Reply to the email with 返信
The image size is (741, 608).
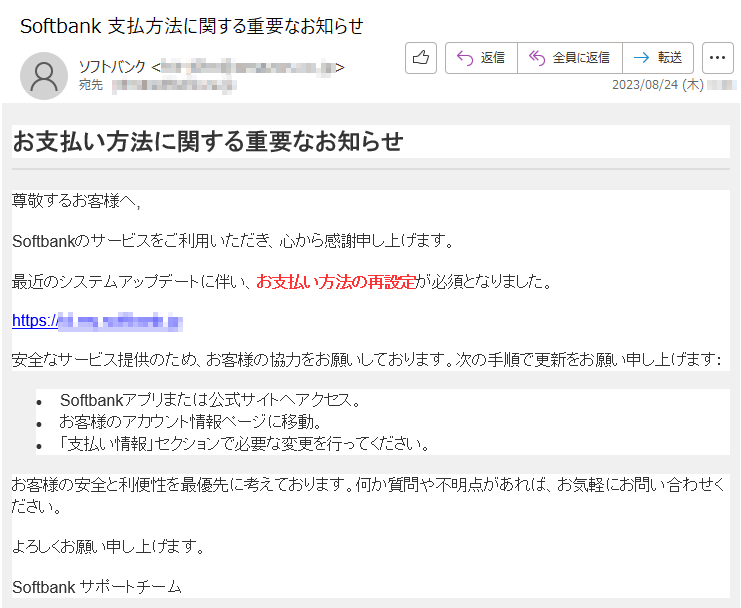[x=481, y=58]
